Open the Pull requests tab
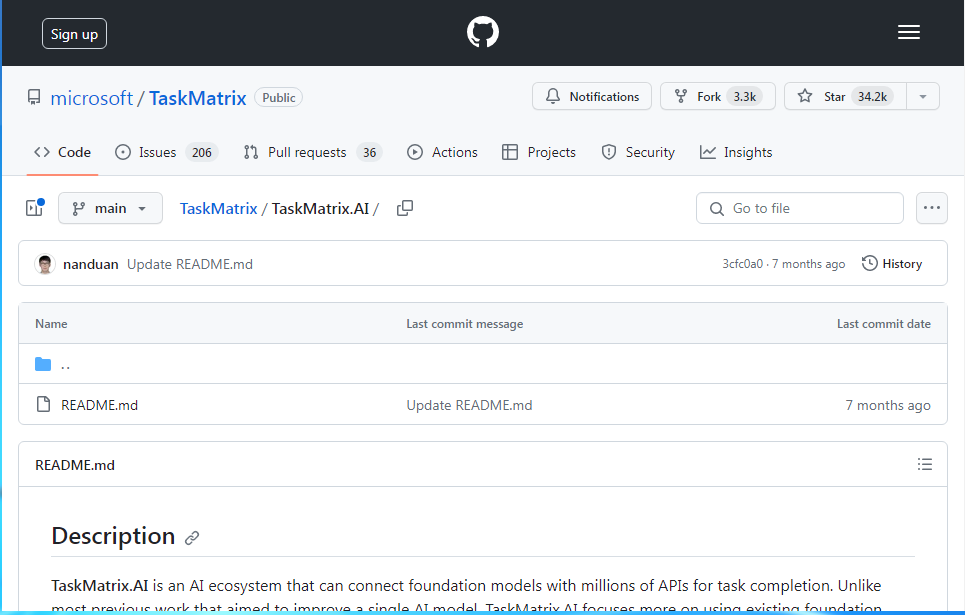This screenshot has height=615, width=965. point(306,152)
